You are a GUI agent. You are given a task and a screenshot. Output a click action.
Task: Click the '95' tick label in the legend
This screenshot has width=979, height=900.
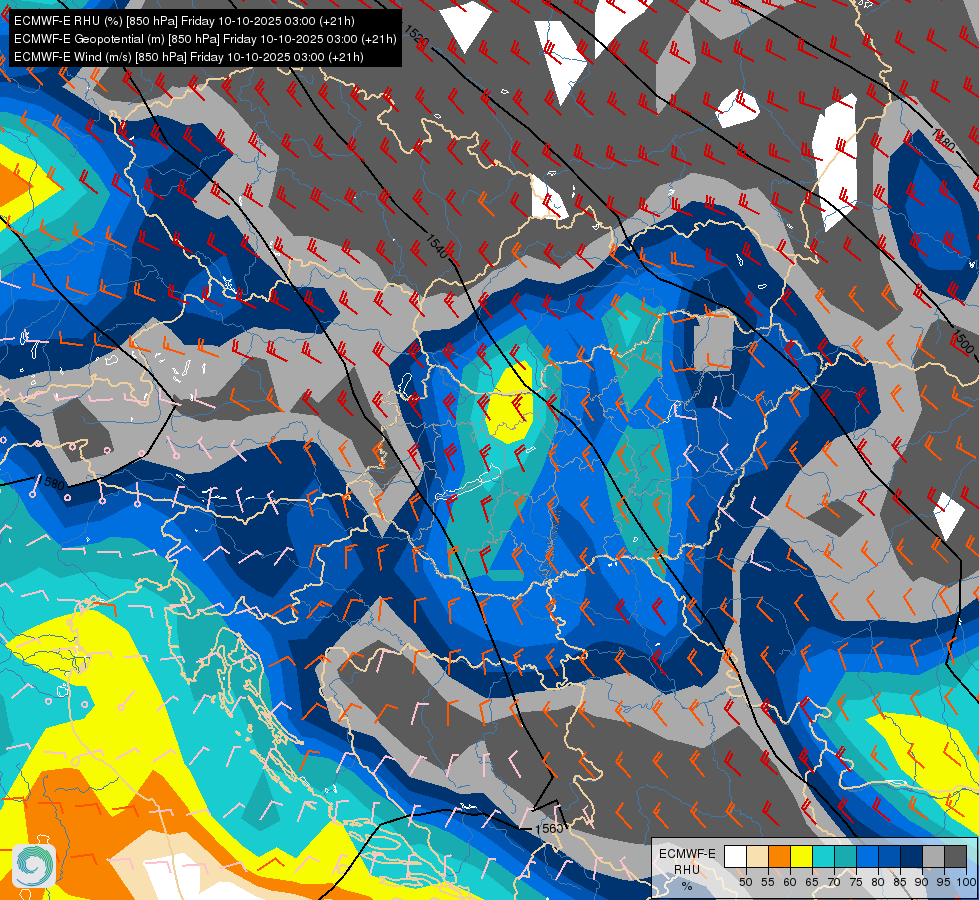(x=944, y=882)
